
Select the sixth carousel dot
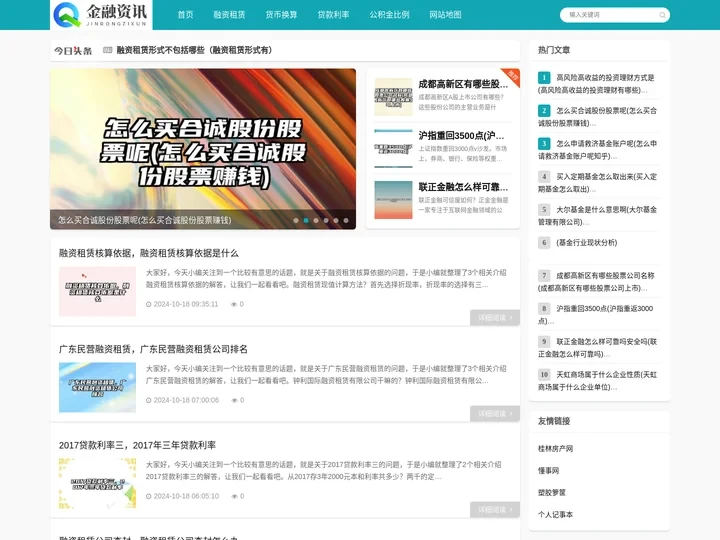346,220
